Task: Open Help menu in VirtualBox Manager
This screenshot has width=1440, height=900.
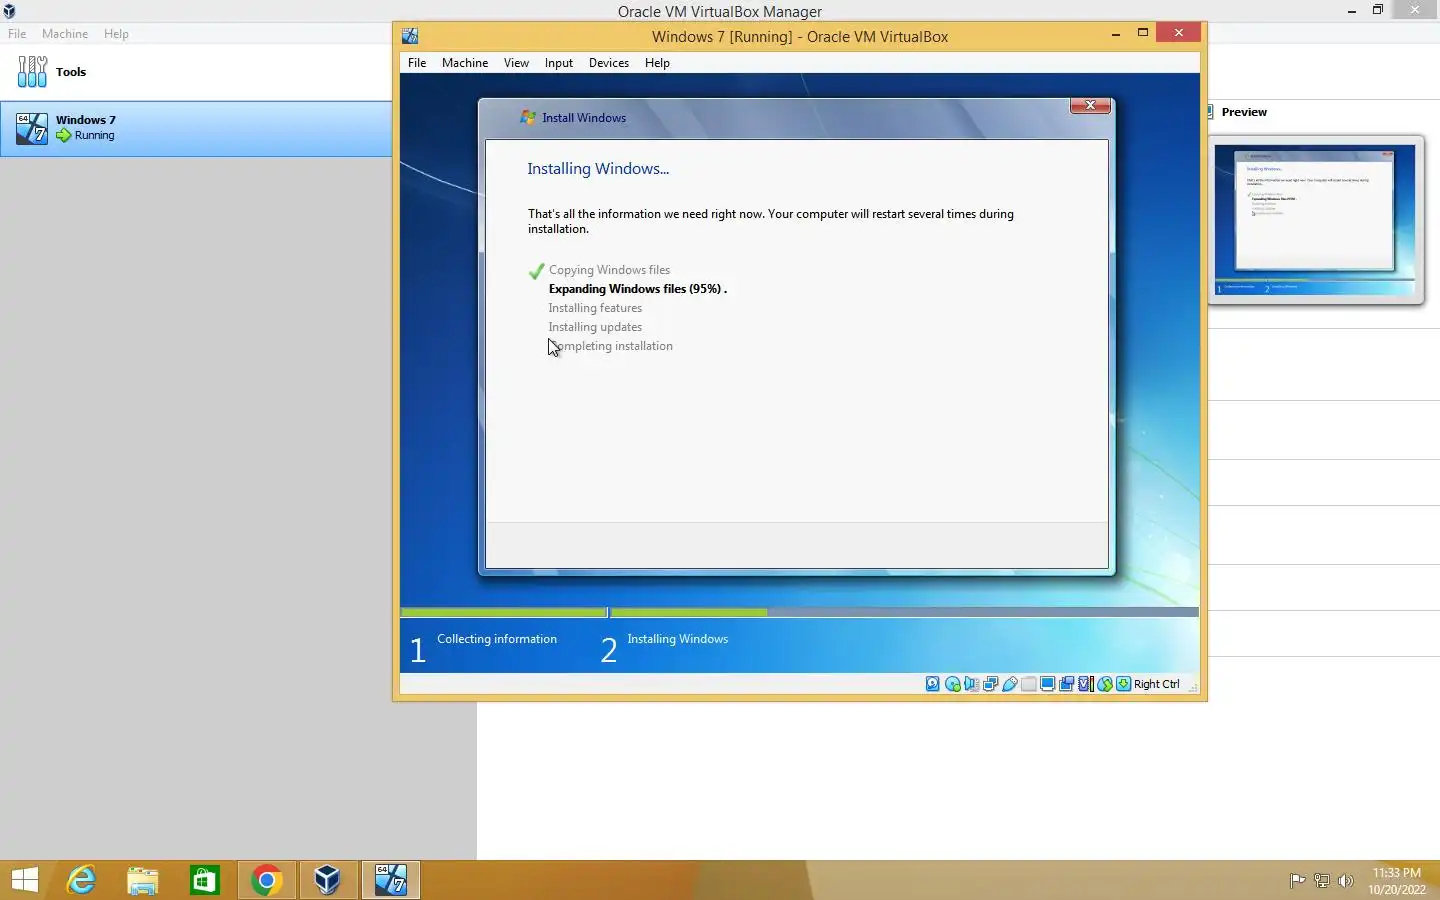Action: click(x=116, y=33)
